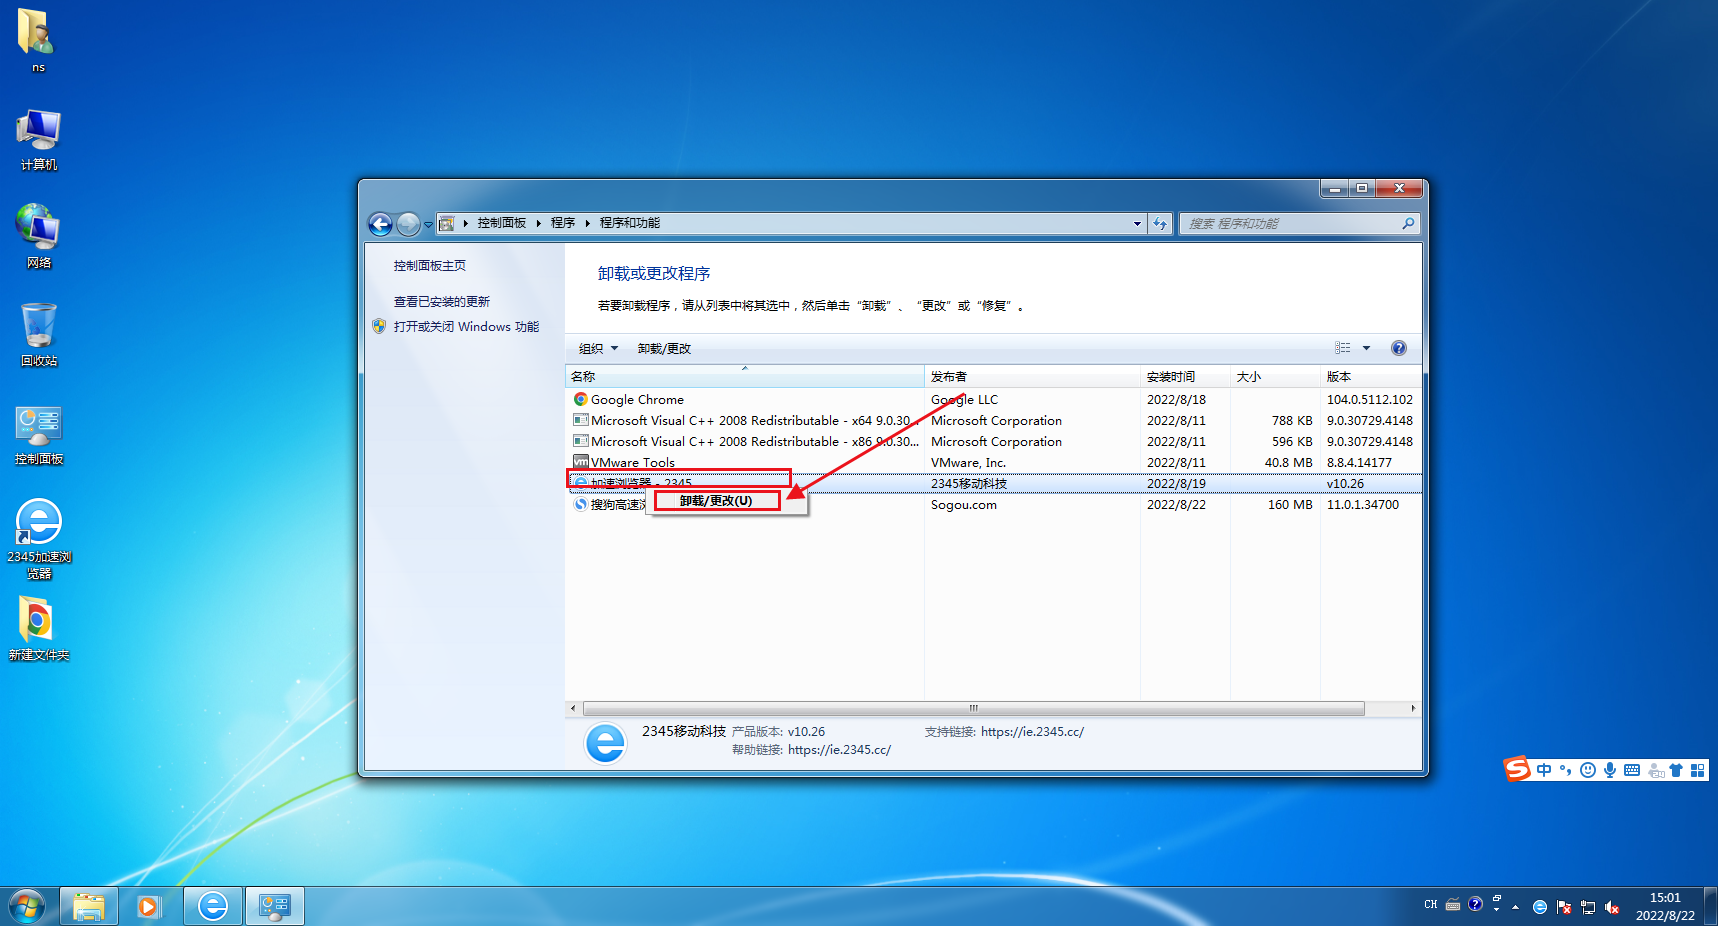This screenshot has height=926, width=1718.
Task: Open the 支持链接 https://ie.2345.cc/ link
Action: pyautogui.click(x=1032, y=732)
